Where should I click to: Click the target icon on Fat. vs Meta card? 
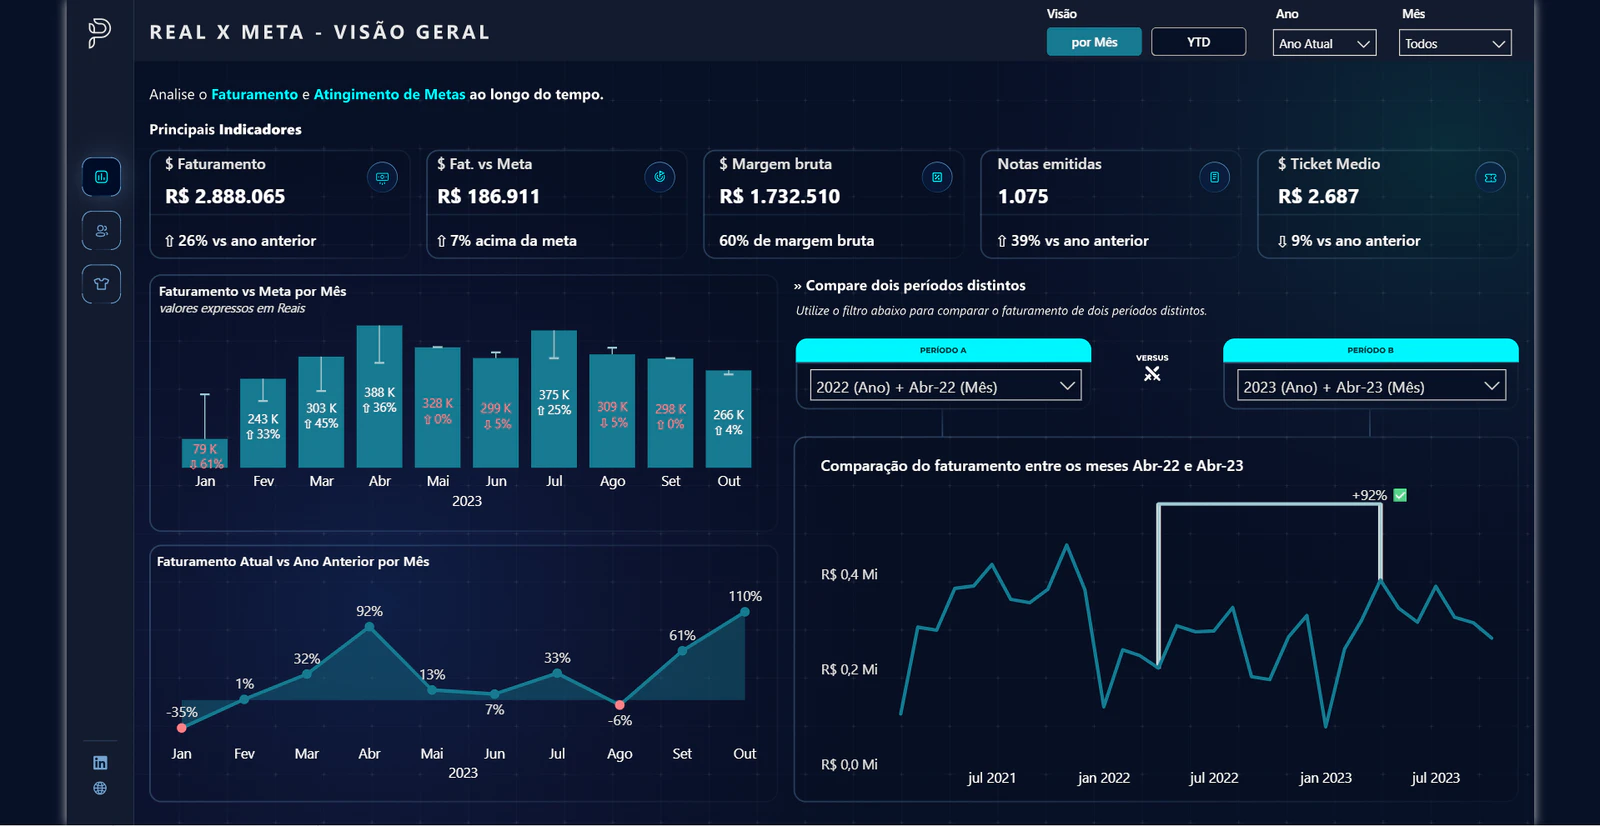pos(659,177)
